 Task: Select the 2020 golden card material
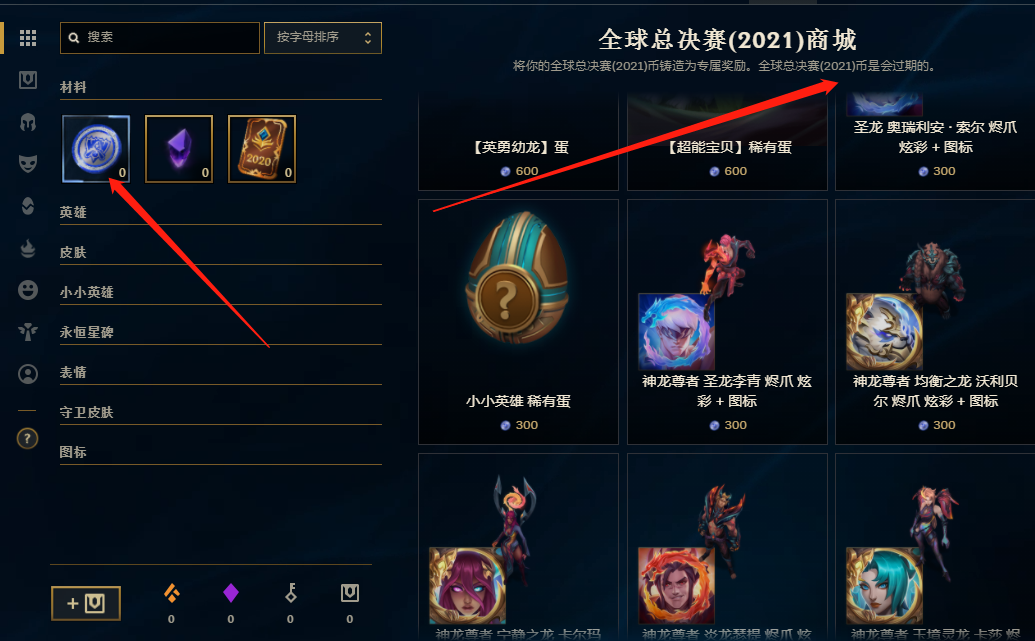pyautogui.click(x=262, y=149)
